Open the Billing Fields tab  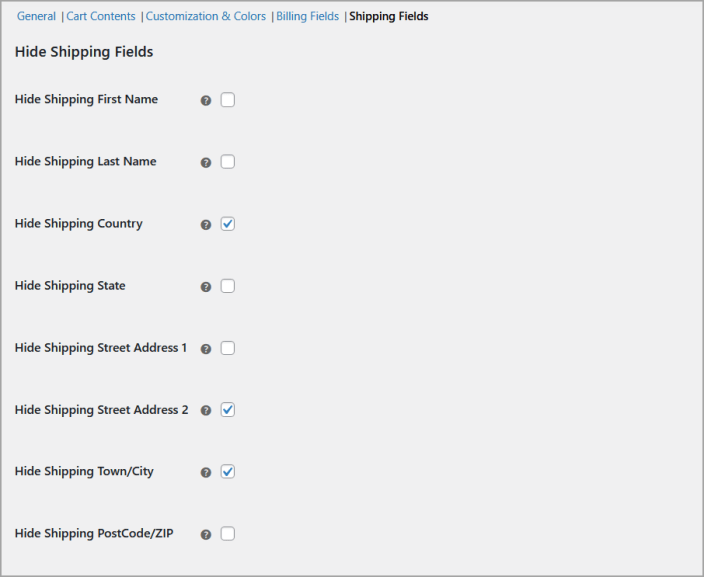click(308, 17)
